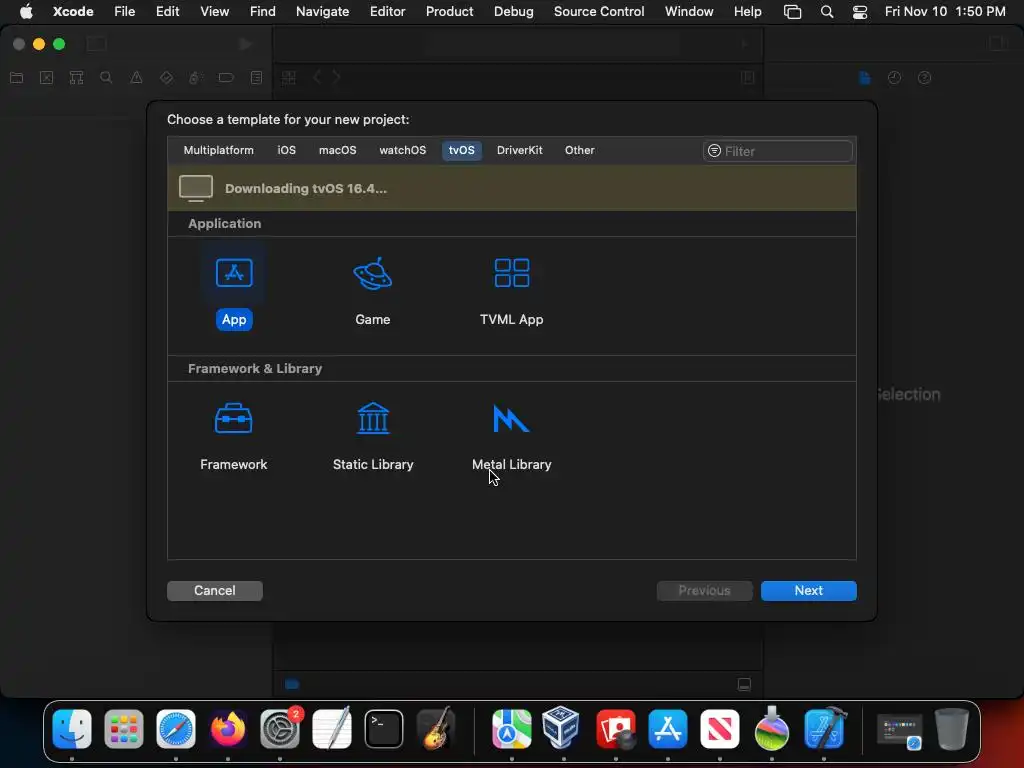Open the Help menu
Image resolution: width=1024 pixels, height=768 pixels.
[747, 11]
